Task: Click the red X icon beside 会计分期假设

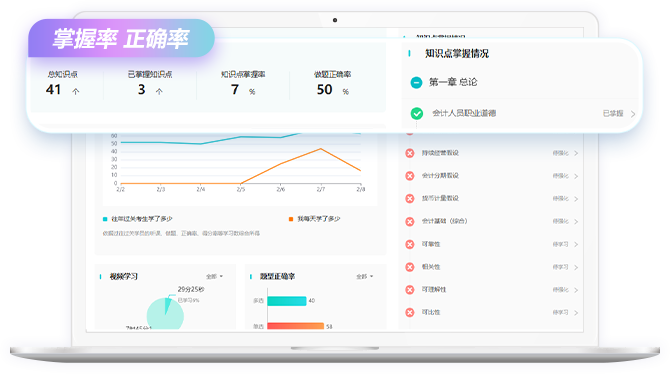Action: click(410, 176)
